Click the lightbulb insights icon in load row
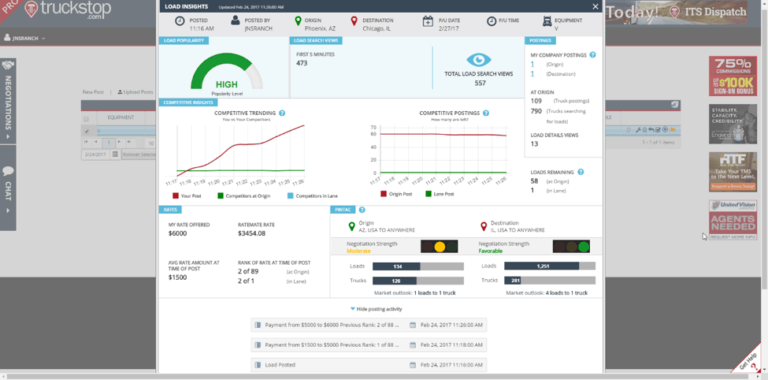This screenshot has width=768, height=380. pos(628,130)
